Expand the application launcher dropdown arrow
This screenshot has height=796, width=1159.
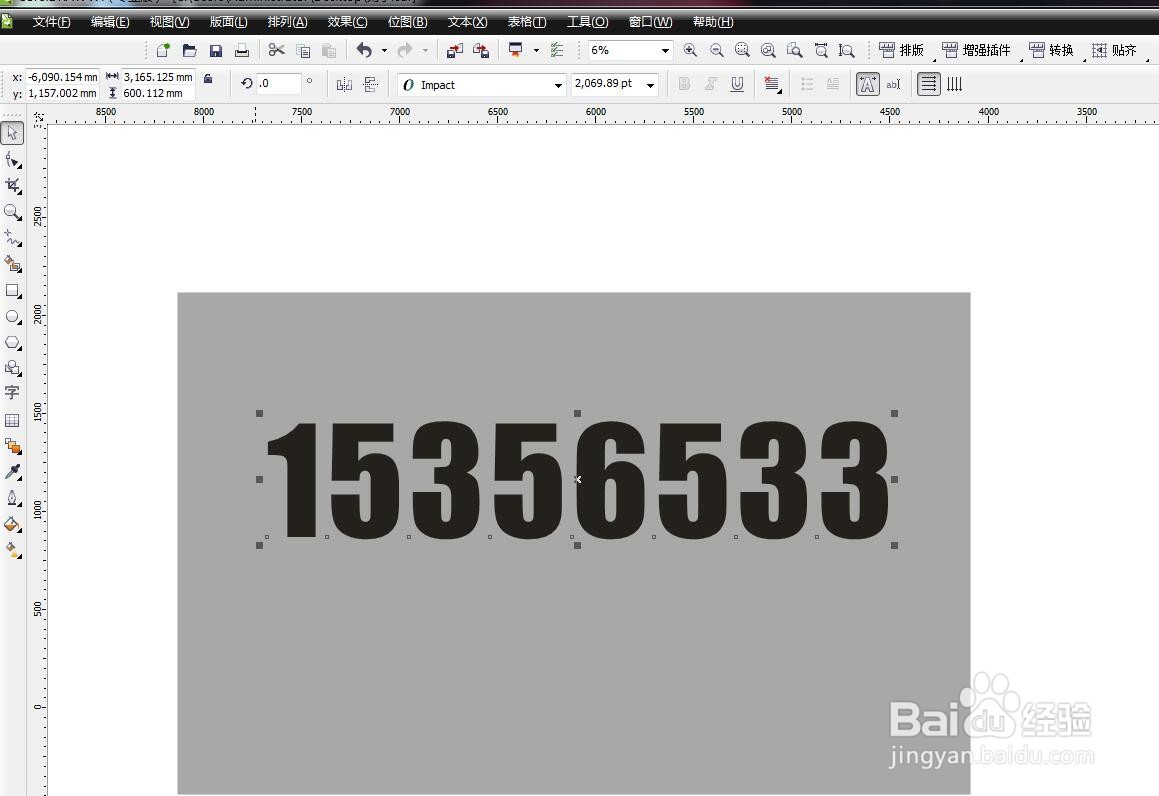coord(536,50)
